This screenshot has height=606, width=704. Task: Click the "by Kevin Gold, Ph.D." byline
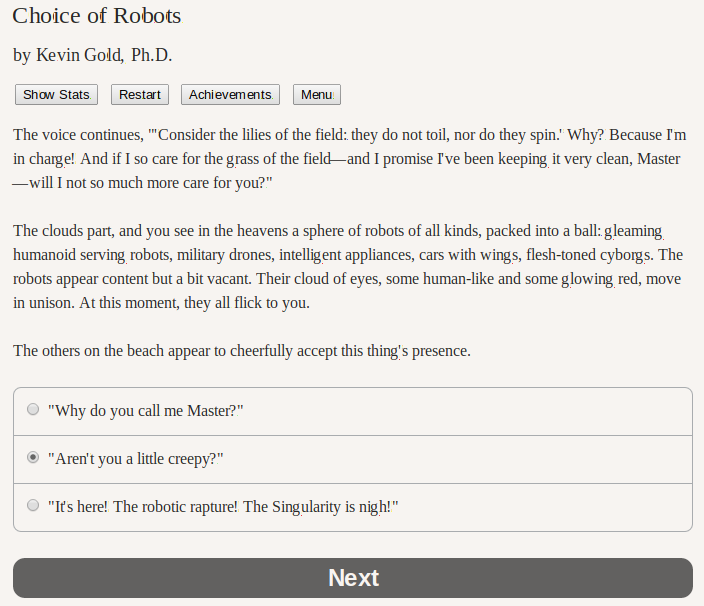point(99,55)
